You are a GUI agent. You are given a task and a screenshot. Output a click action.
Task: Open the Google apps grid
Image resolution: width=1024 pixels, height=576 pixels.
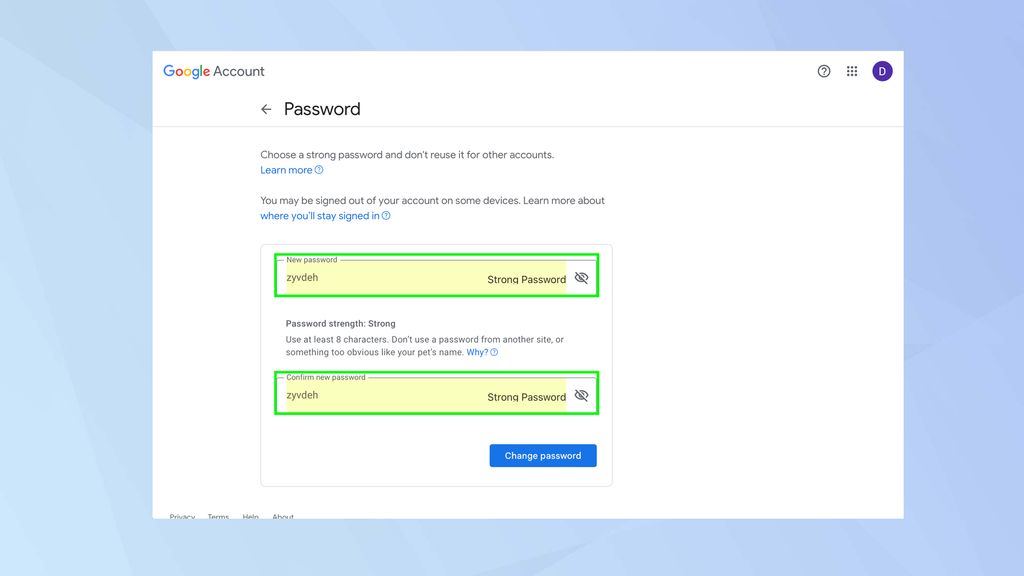tap(852, 71)
